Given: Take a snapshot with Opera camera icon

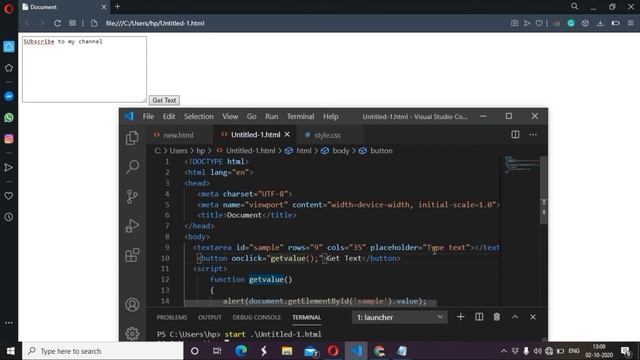Looking at the screenshot, I should (x=514, y=23).
